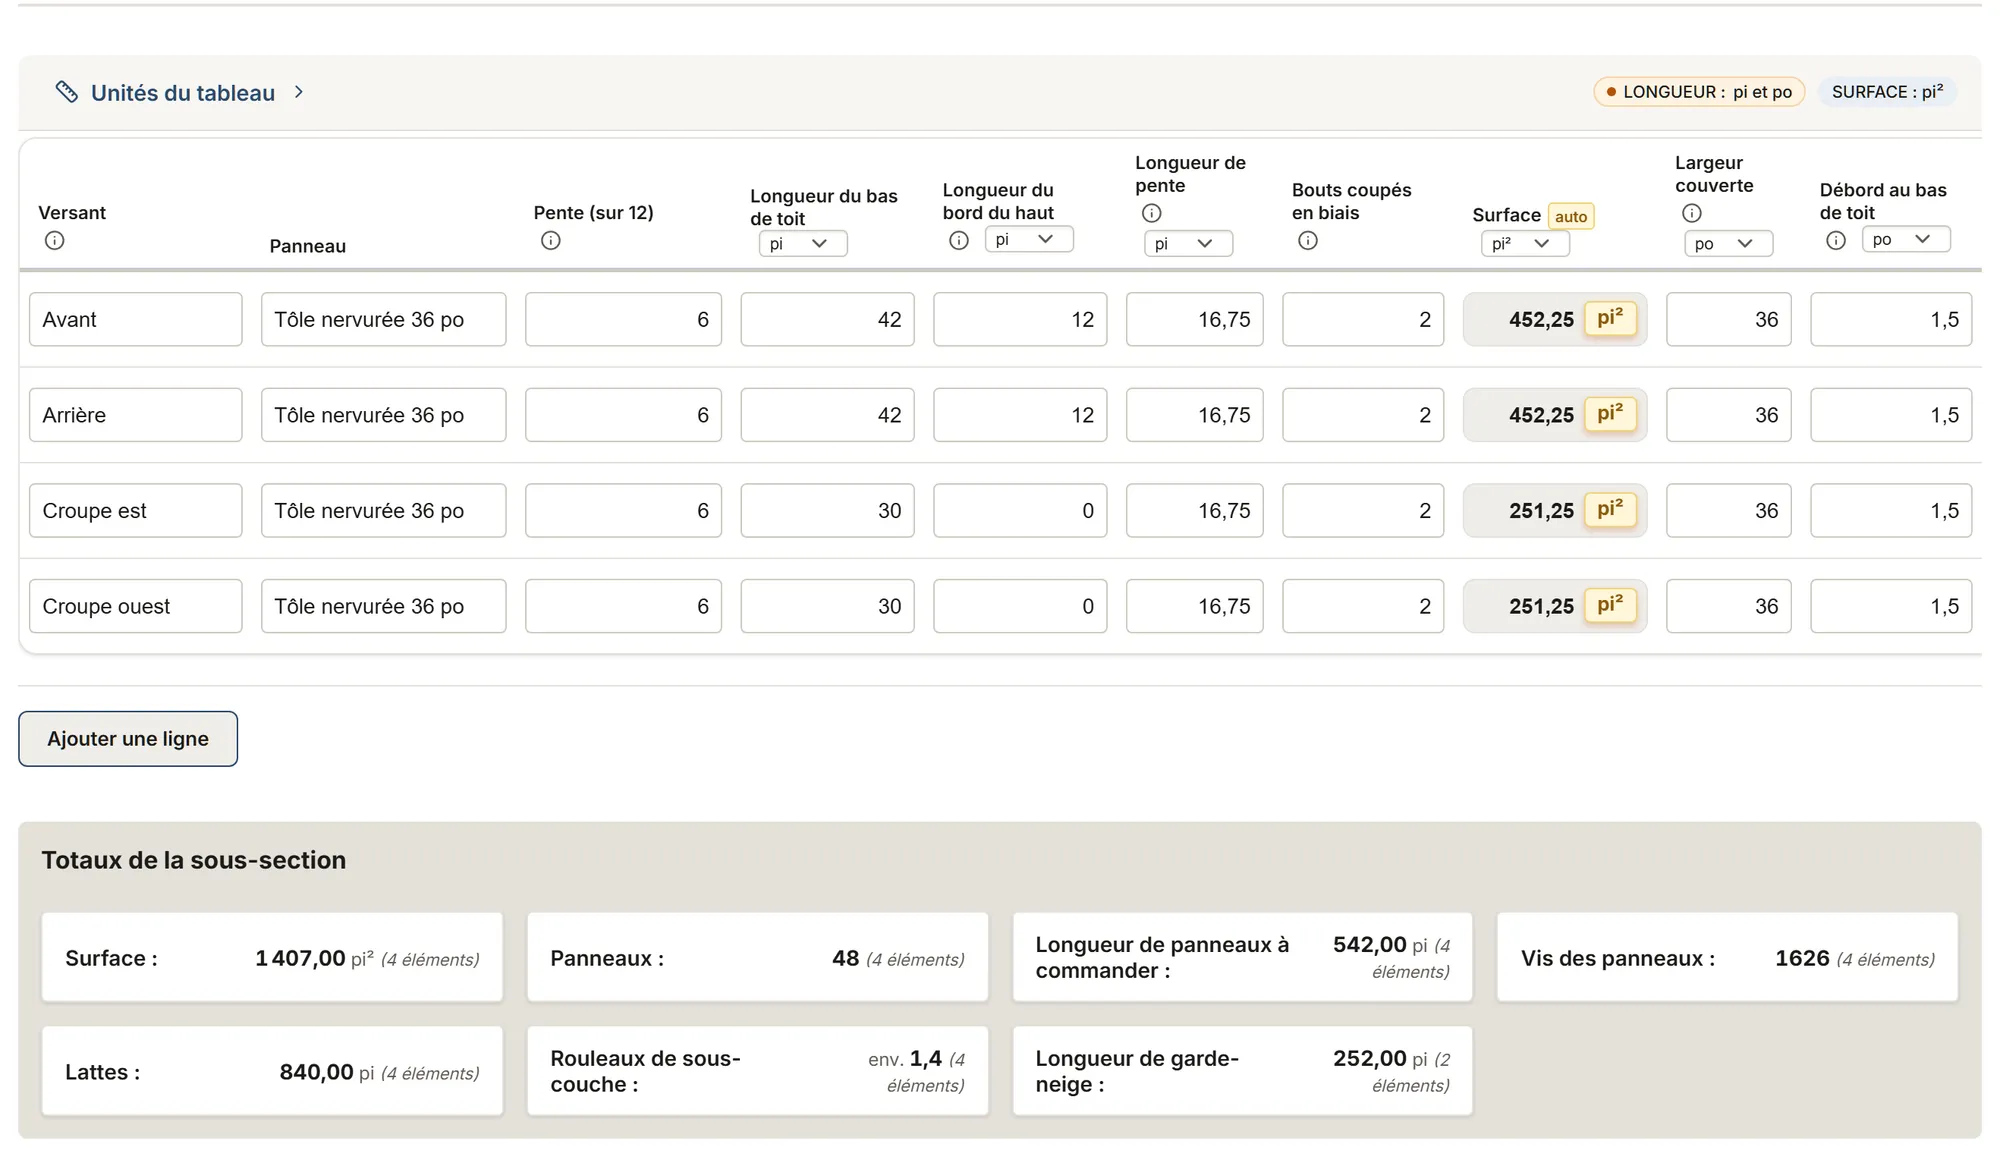
Task: Show info for Bouts coupés en biais
Action: click(1308, 240)
